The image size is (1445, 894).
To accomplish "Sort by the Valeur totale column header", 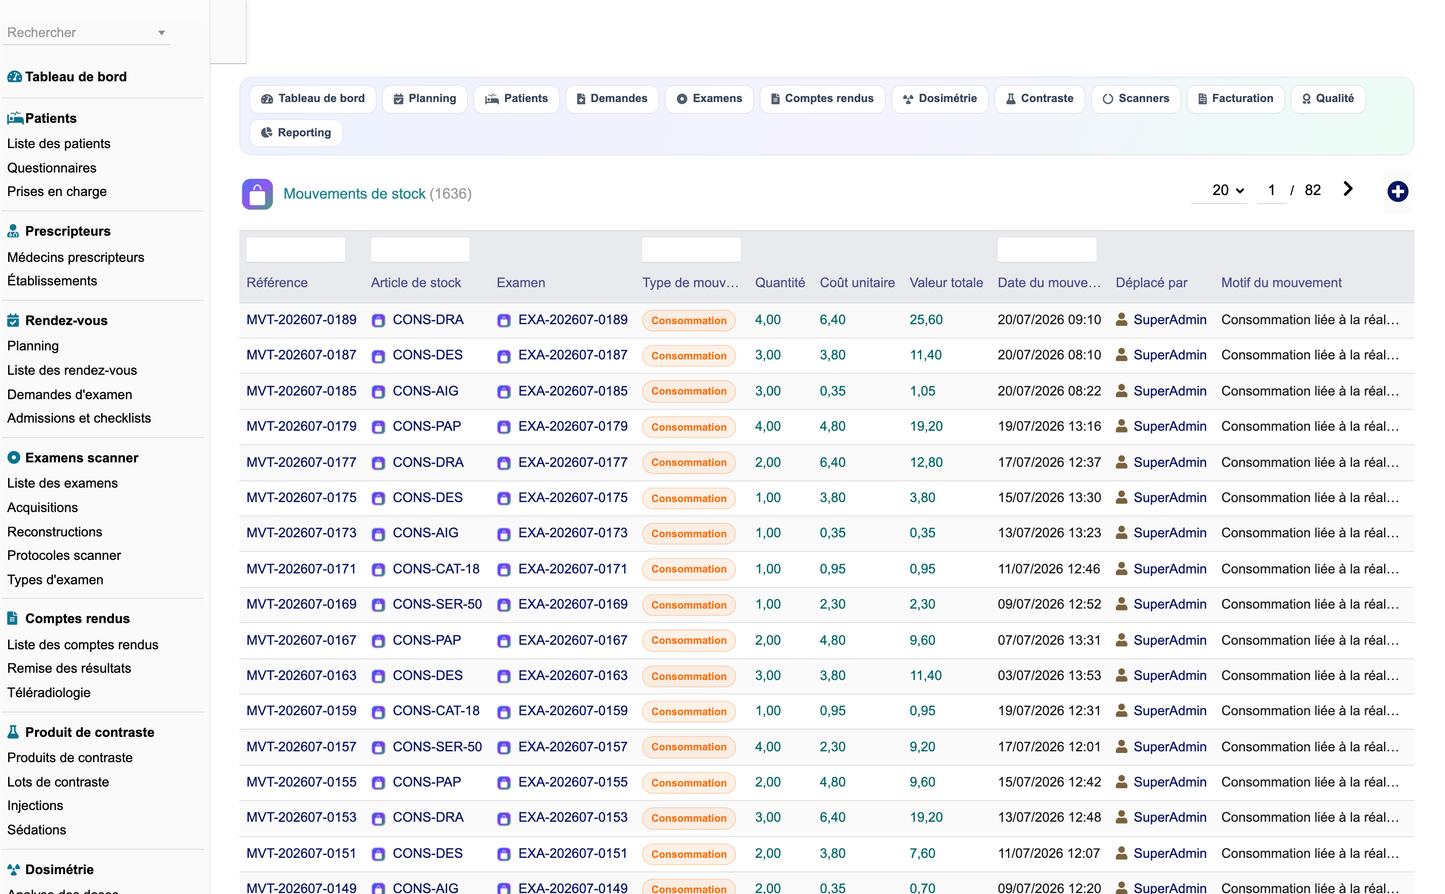I will coord(946,283).
